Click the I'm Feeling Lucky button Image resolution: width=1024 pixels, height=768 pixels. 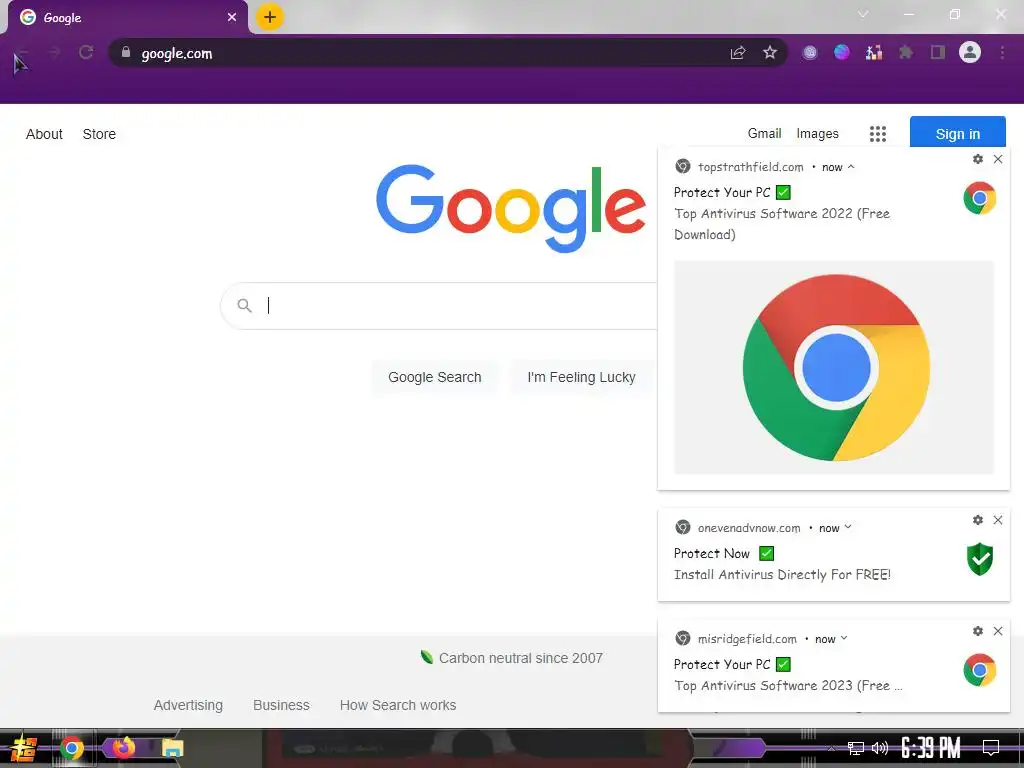point(581,377)
